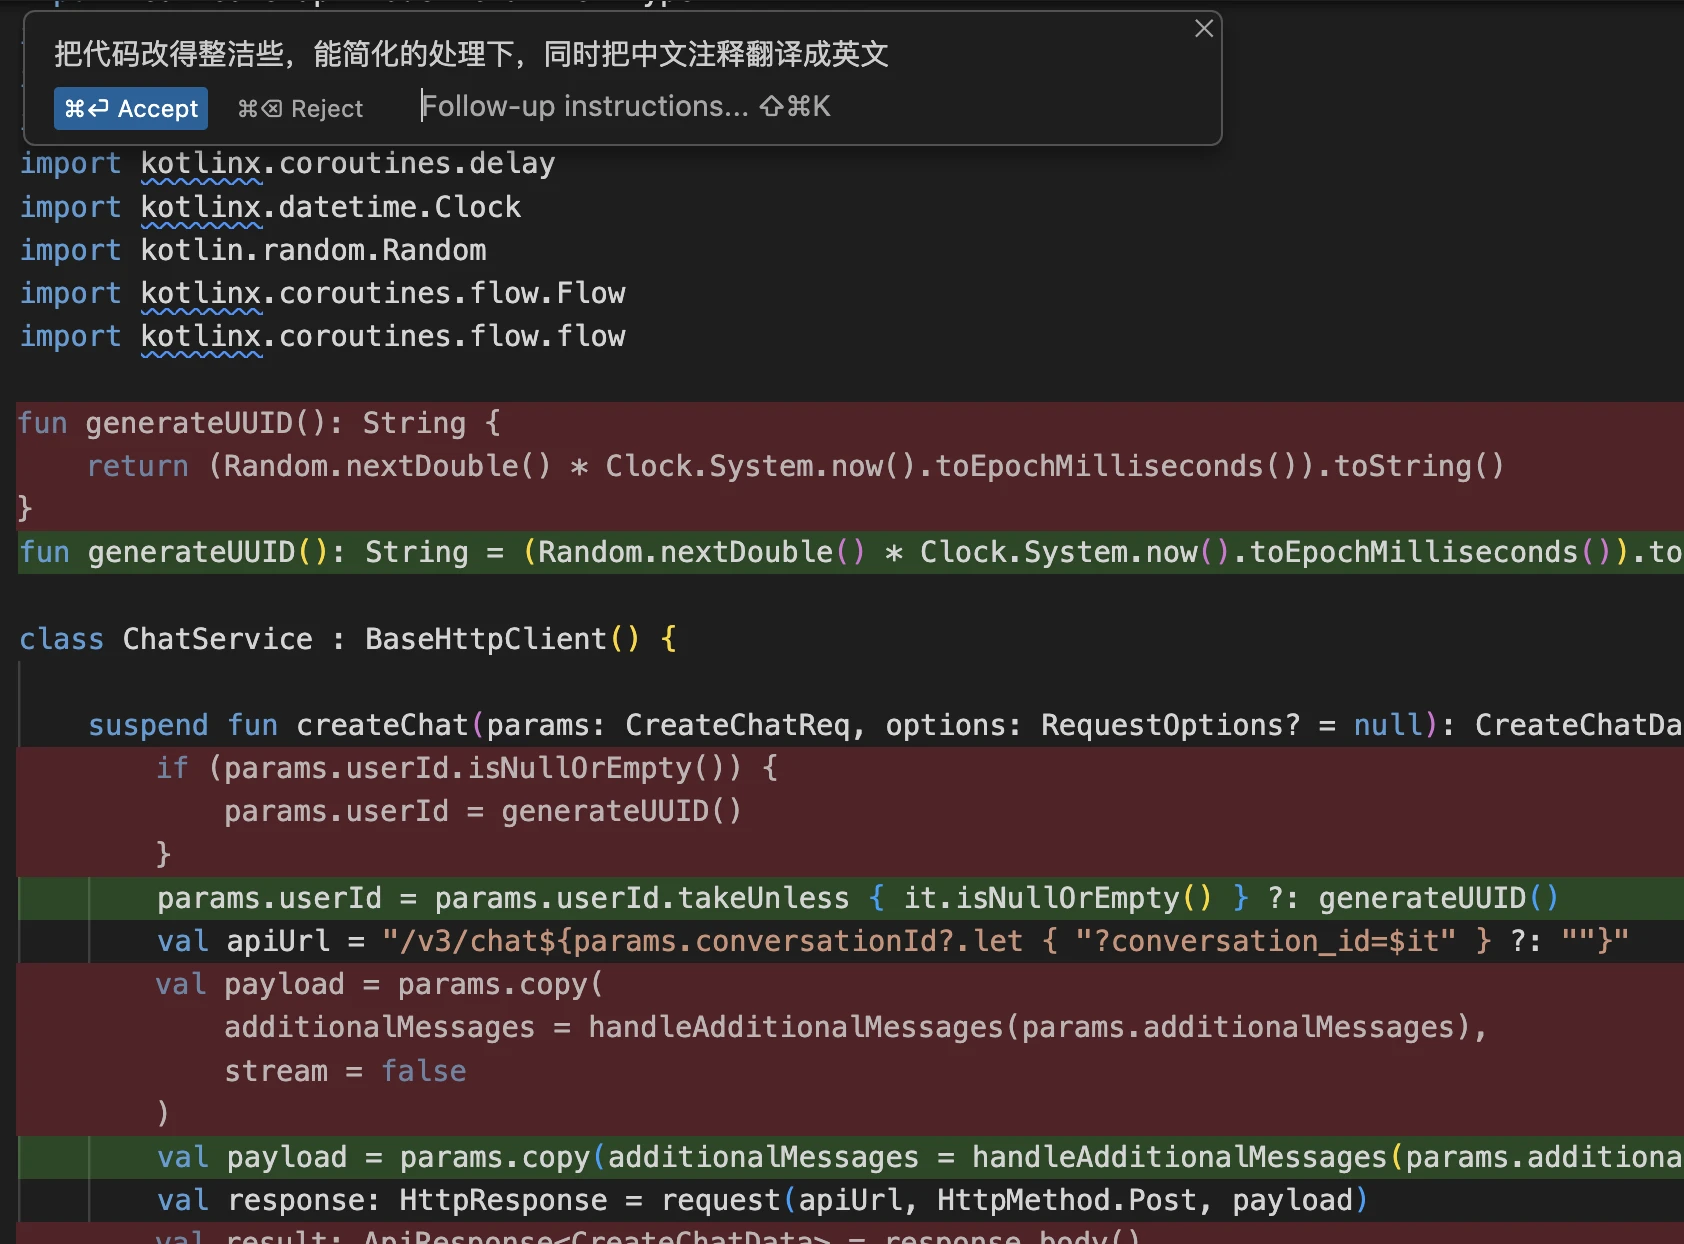The height and width of the screenshot is (1244, 1684).
Task: Click the Accept button
Action: pos(131,108)
